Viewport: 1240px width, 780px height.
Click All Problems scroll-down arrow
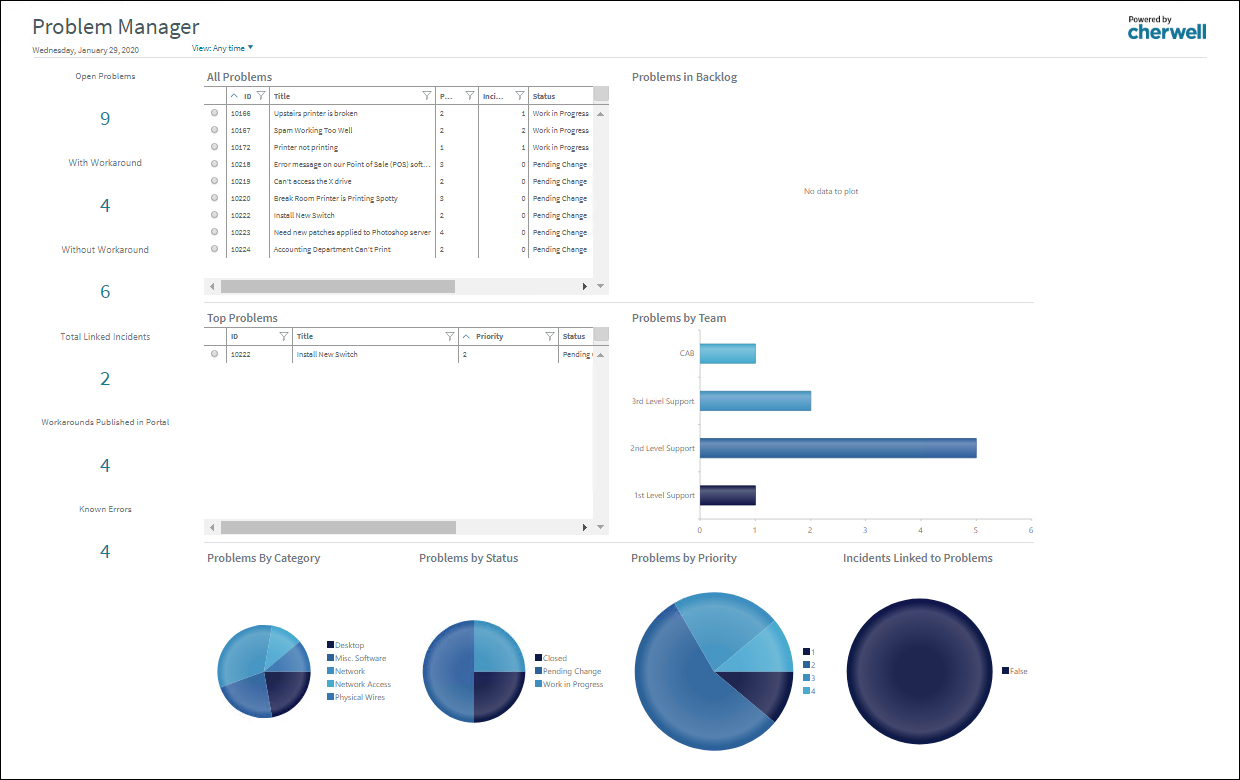[x=601, y=287]
